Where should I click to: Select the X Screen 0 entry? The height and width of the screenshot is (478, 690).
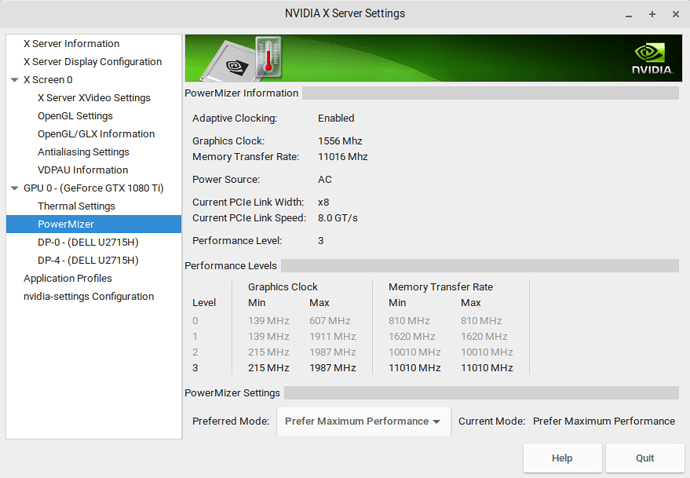tap(48, 80)
